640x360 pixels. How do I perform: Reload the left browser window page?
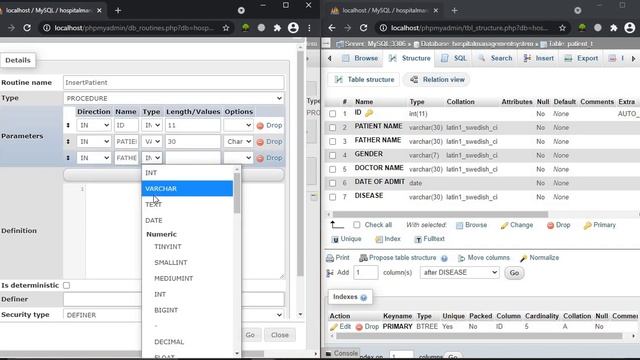27,28
